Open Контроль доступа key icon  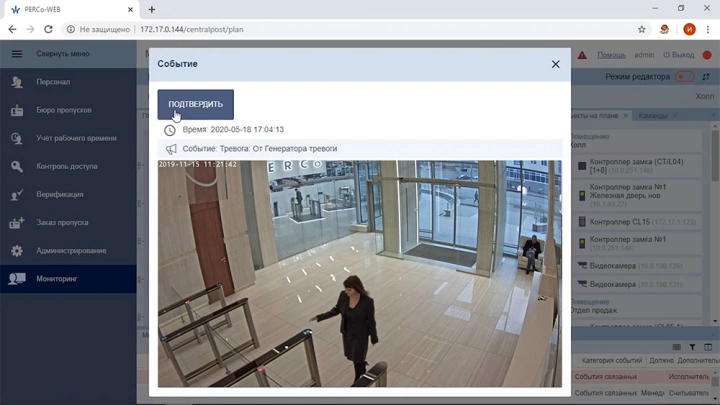(17, 166)
